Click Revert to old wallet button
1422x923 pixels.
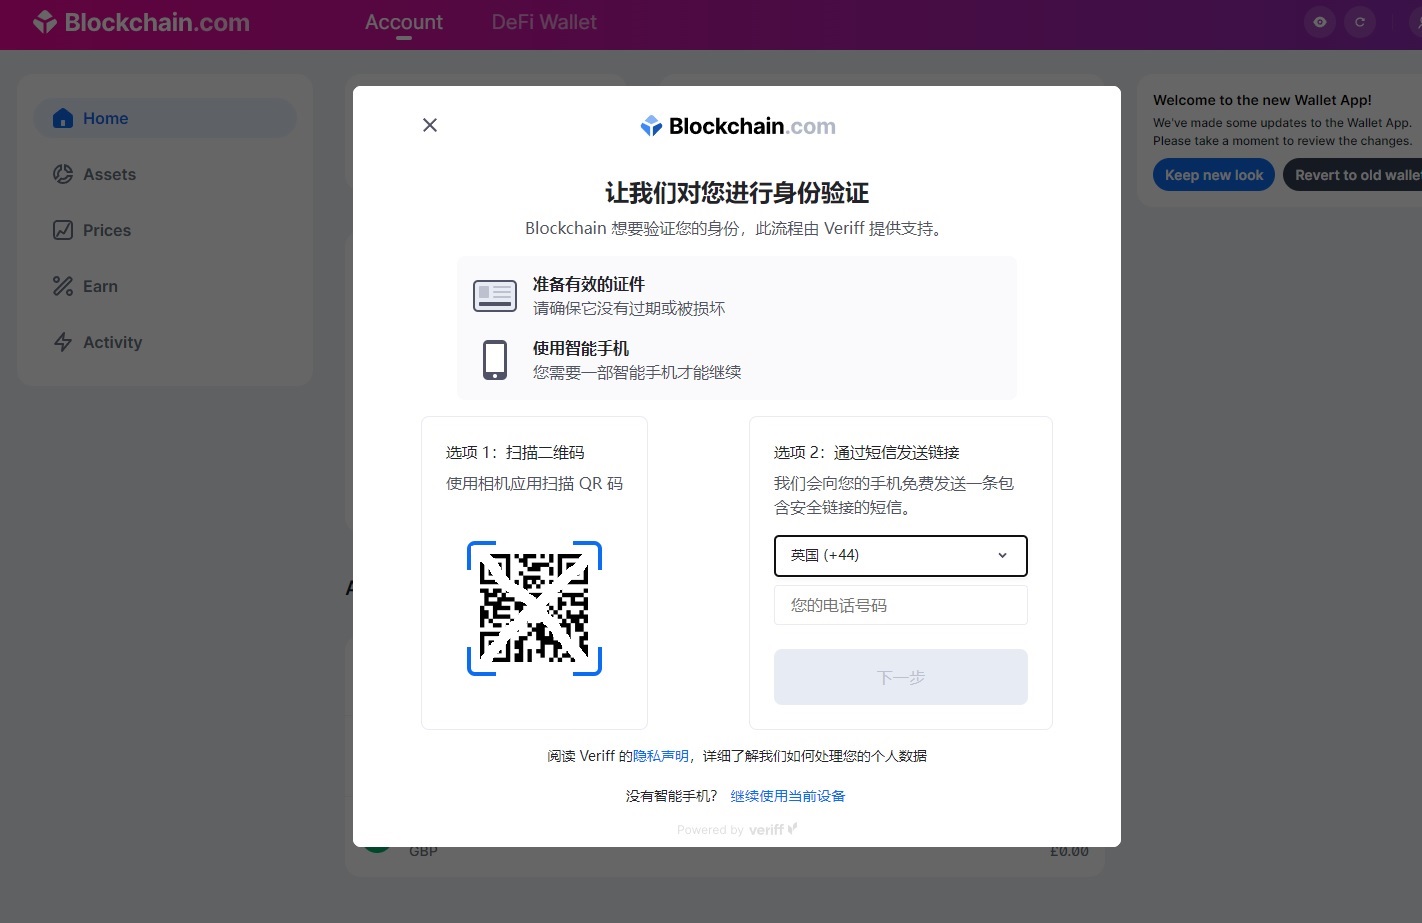pyautogui.click(x=1355, y=175)
